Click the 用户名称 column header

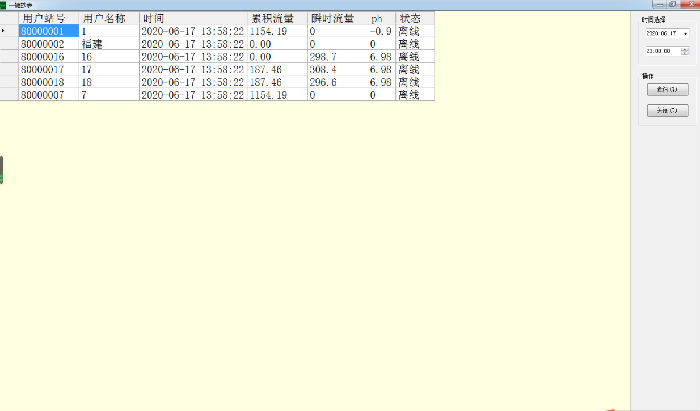pyautogui.click(x=108, y=19)
